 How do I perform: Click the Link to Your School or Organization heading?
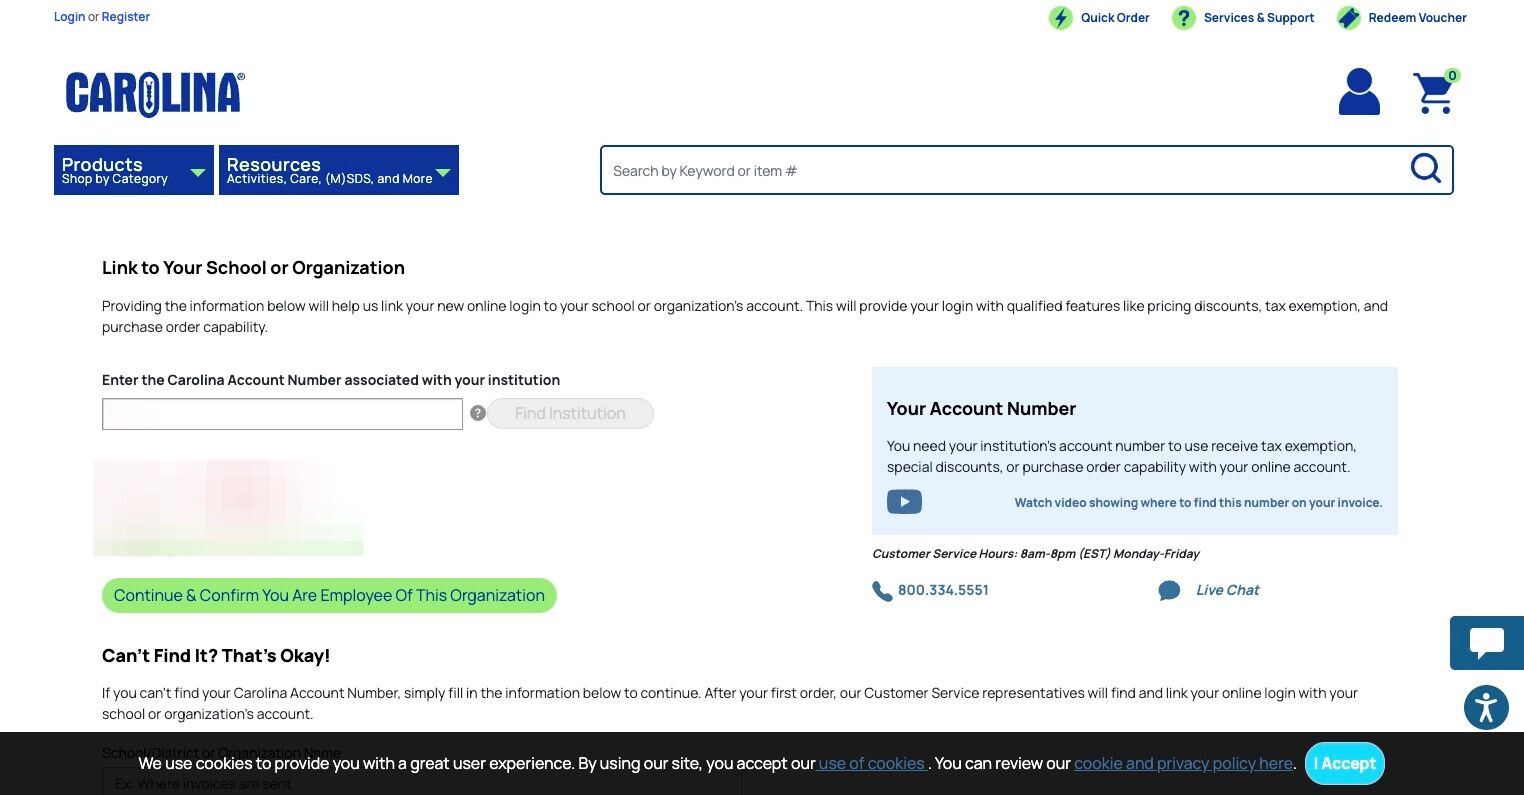click(x=253, y=268)
